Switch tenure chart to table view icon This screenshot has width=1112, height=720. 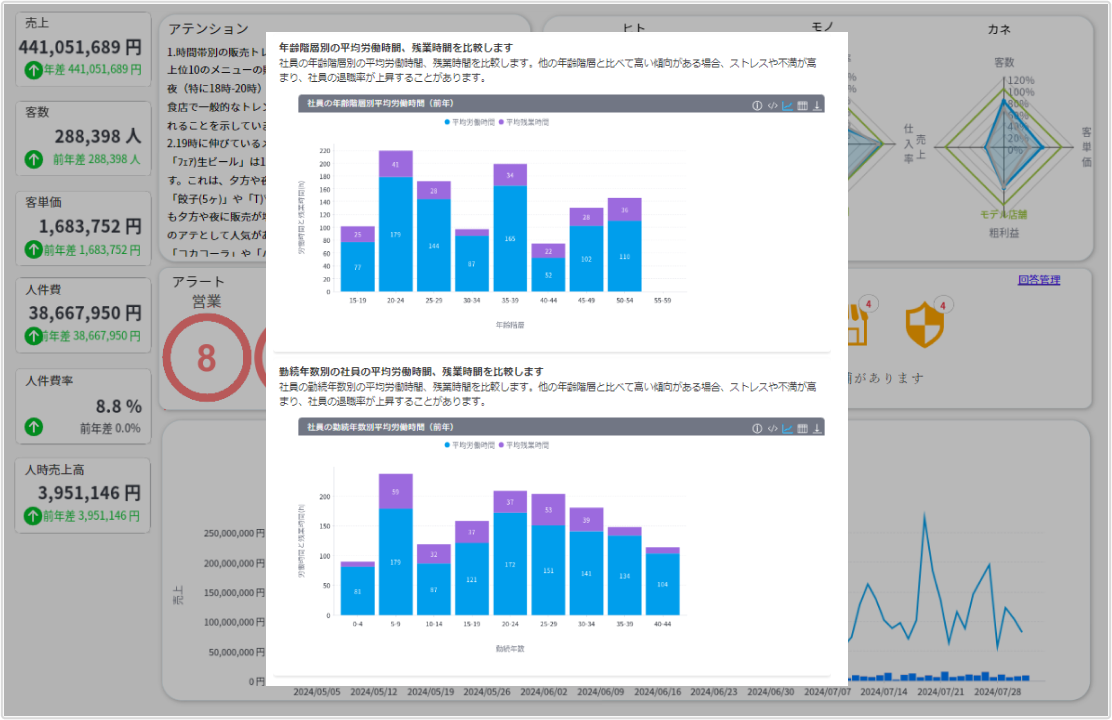802,428
